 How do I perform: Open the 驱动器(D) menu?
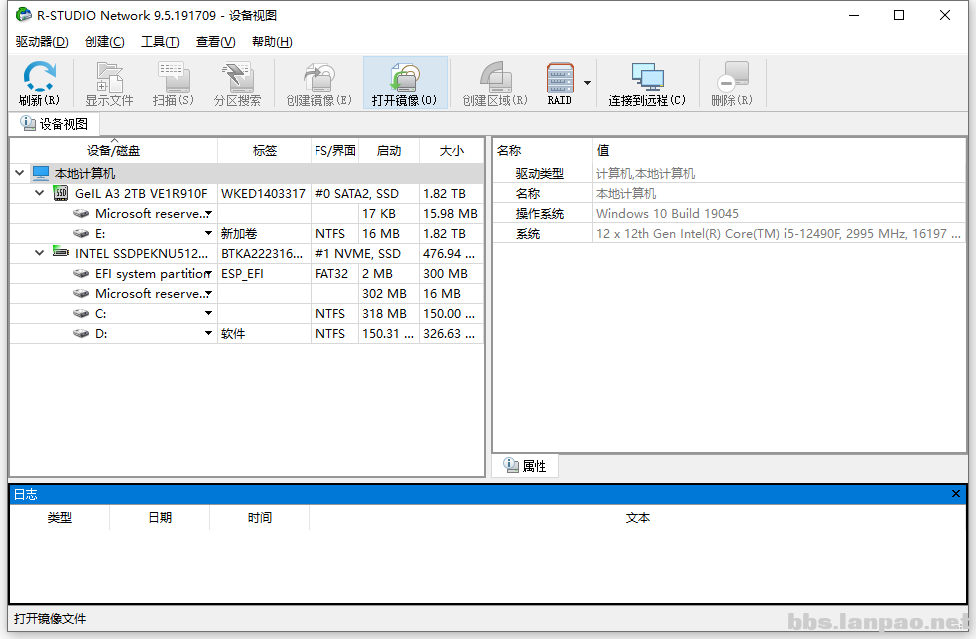[x=42, y=41]
